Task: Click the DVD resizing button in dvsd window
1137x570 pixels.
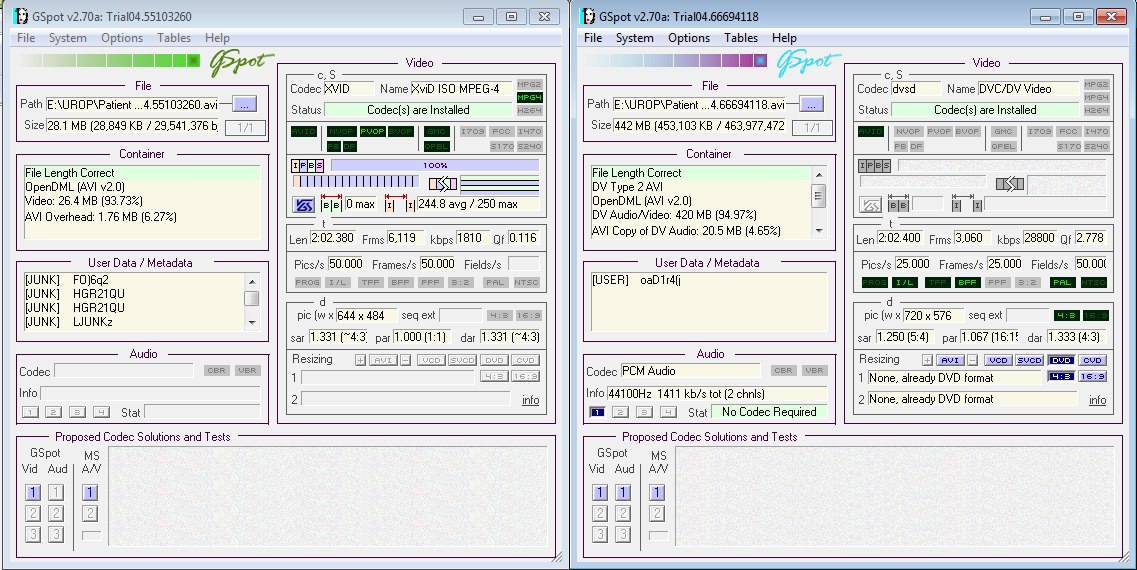Action: pos(1061,360)
